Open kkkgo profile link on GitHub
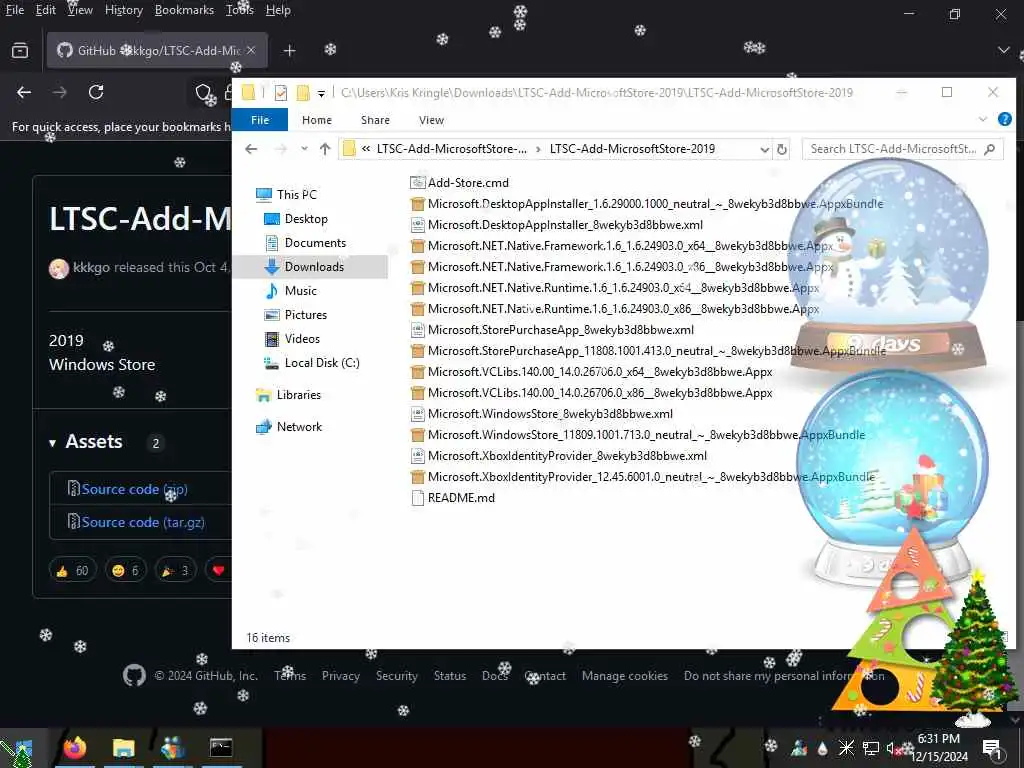Image resolution: width=1024 pixels, height=768 pixels. pyautogui.click(x=91, y=267)
